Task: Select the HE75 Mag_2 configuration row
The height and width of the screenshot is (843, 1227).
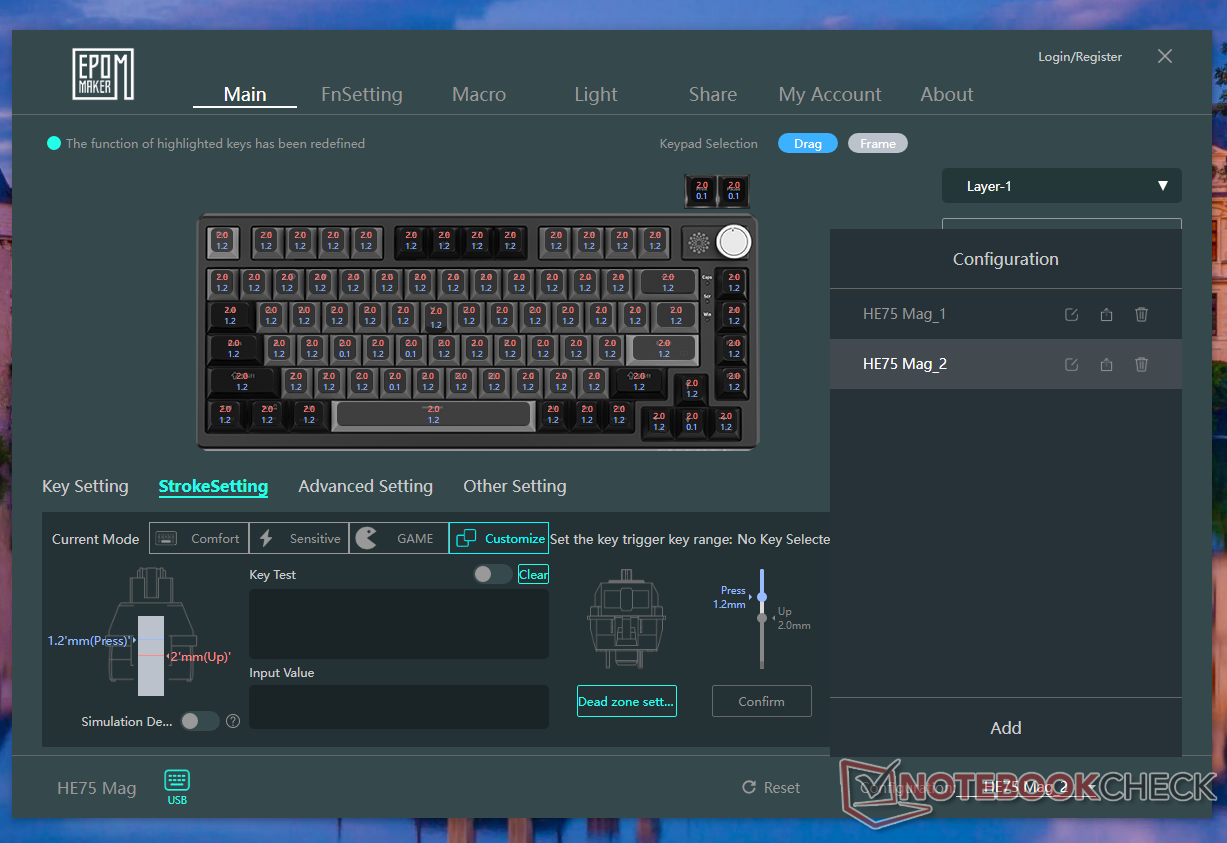Action: tap(1006, 364)
